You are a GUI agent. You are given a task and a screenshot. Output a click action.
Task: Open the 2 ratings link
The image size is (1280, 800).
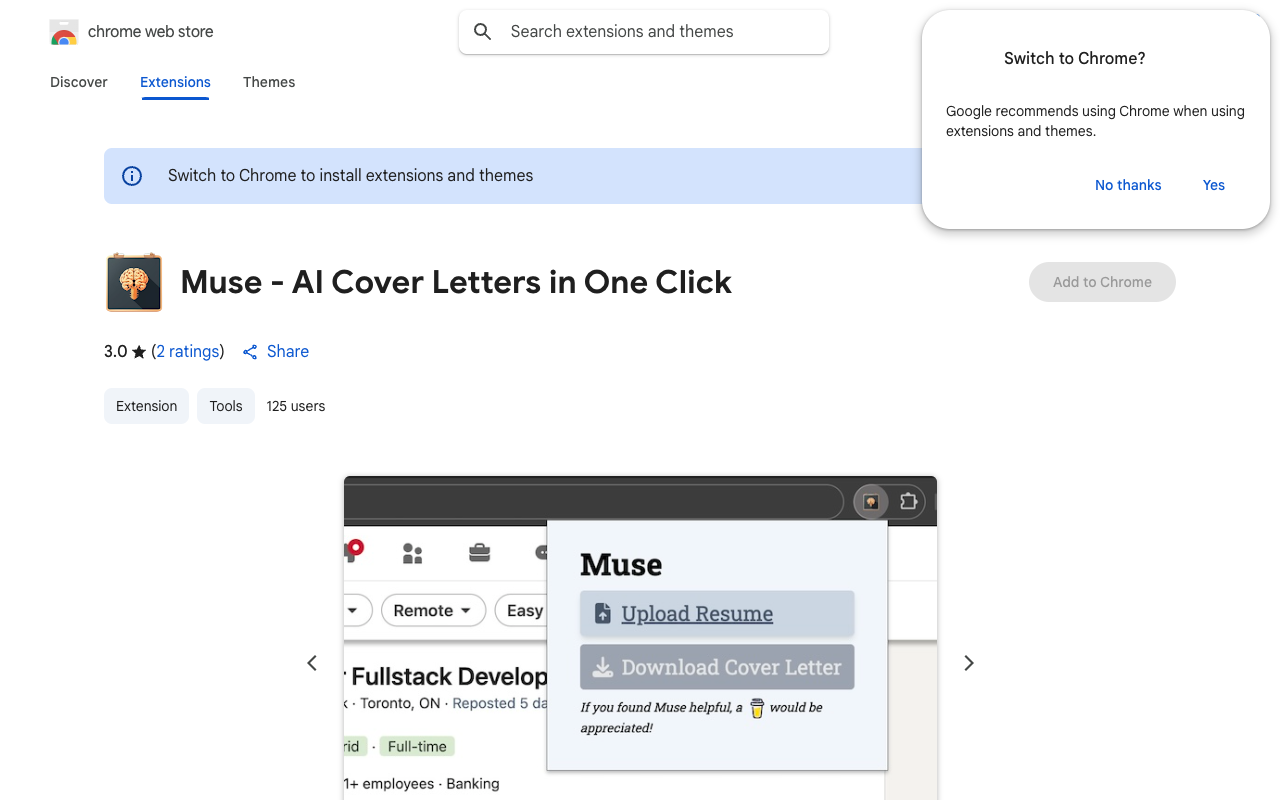click(x=188, y=352)
